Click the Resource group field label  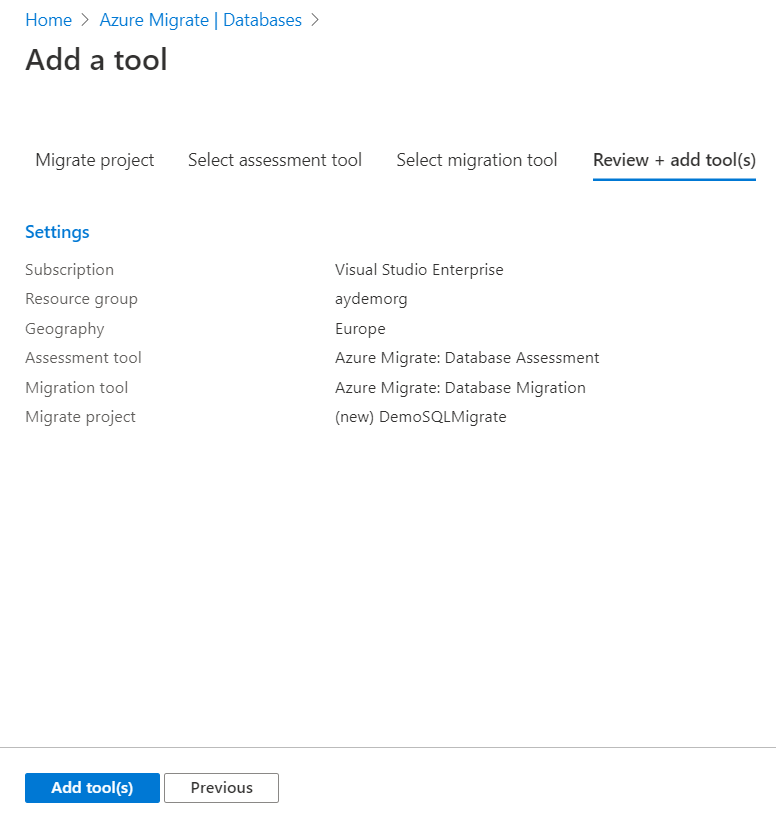pos(81,299)
